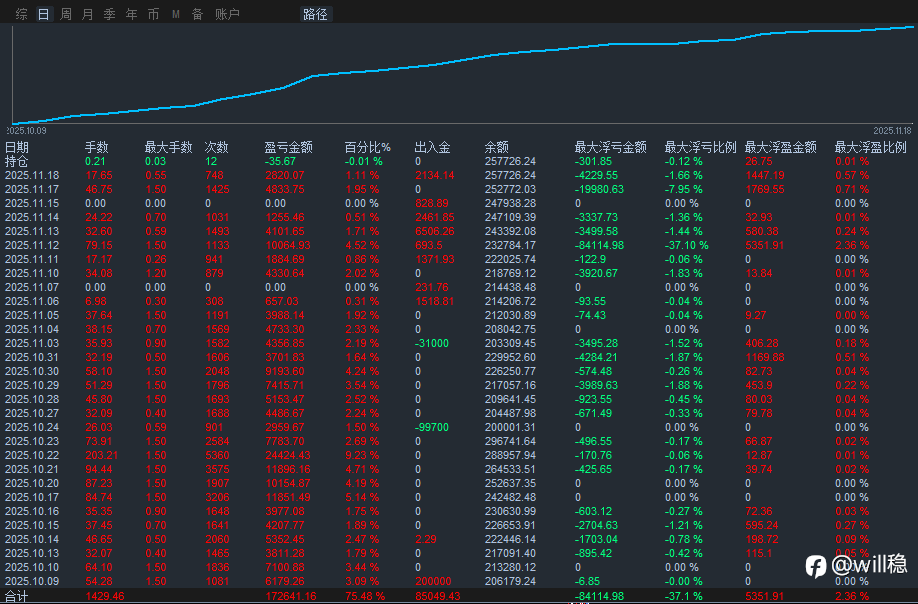Select the 2025.11.18 date row
The width and height of the screenshot is (918, 604).
pyautogui.click(x=459, y=176)
